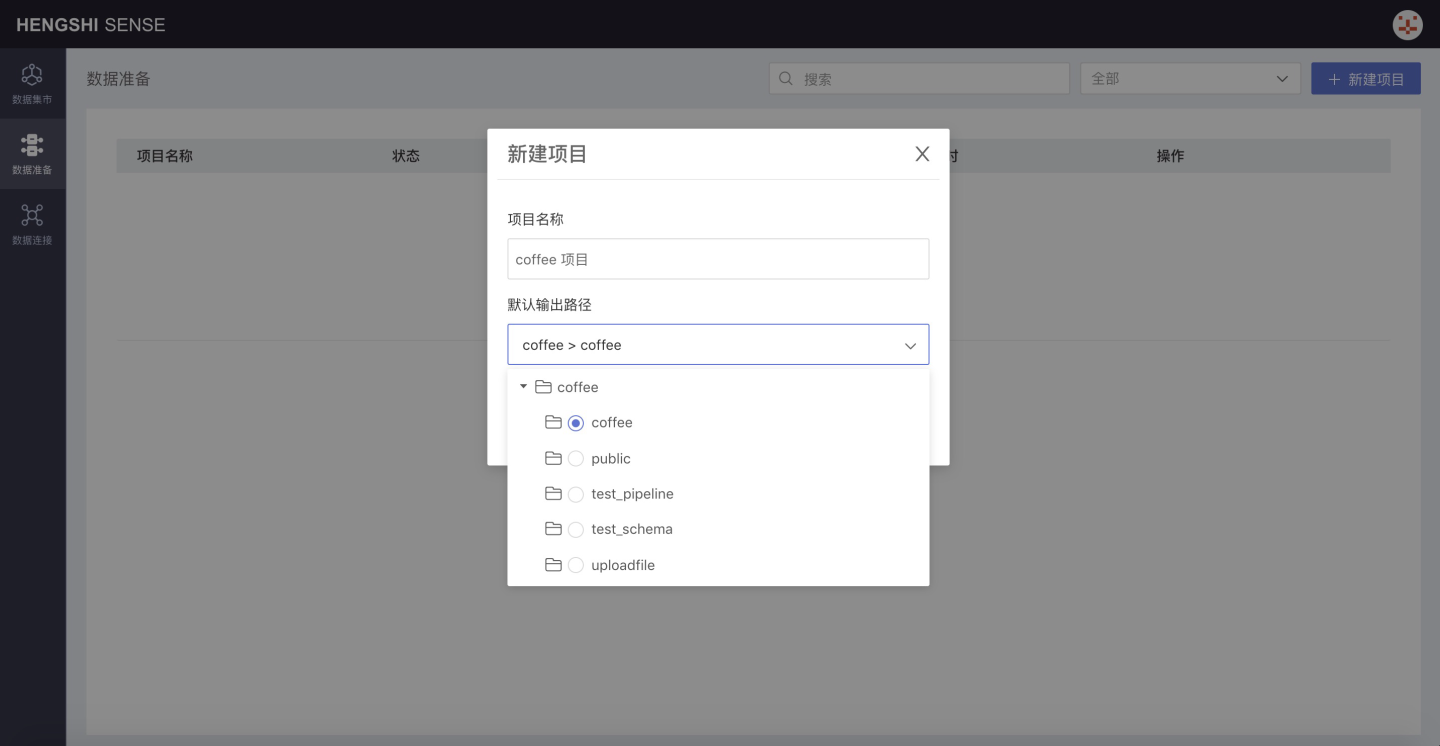Expand the 全部 filter dropdown
Viewport: 1440px width, 746px height.
click(x=1189, y=79)
